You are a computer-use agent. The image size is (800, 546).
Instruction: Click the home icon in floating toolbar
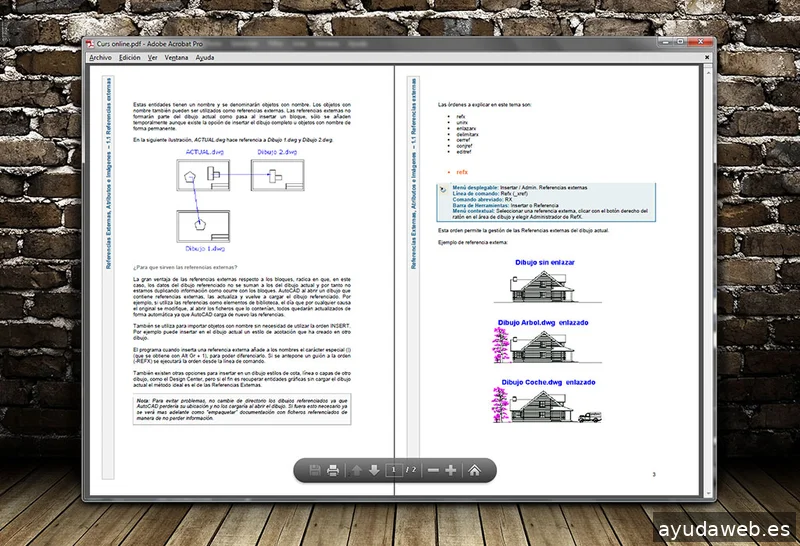pyautogui.click(x=474, y=470)
